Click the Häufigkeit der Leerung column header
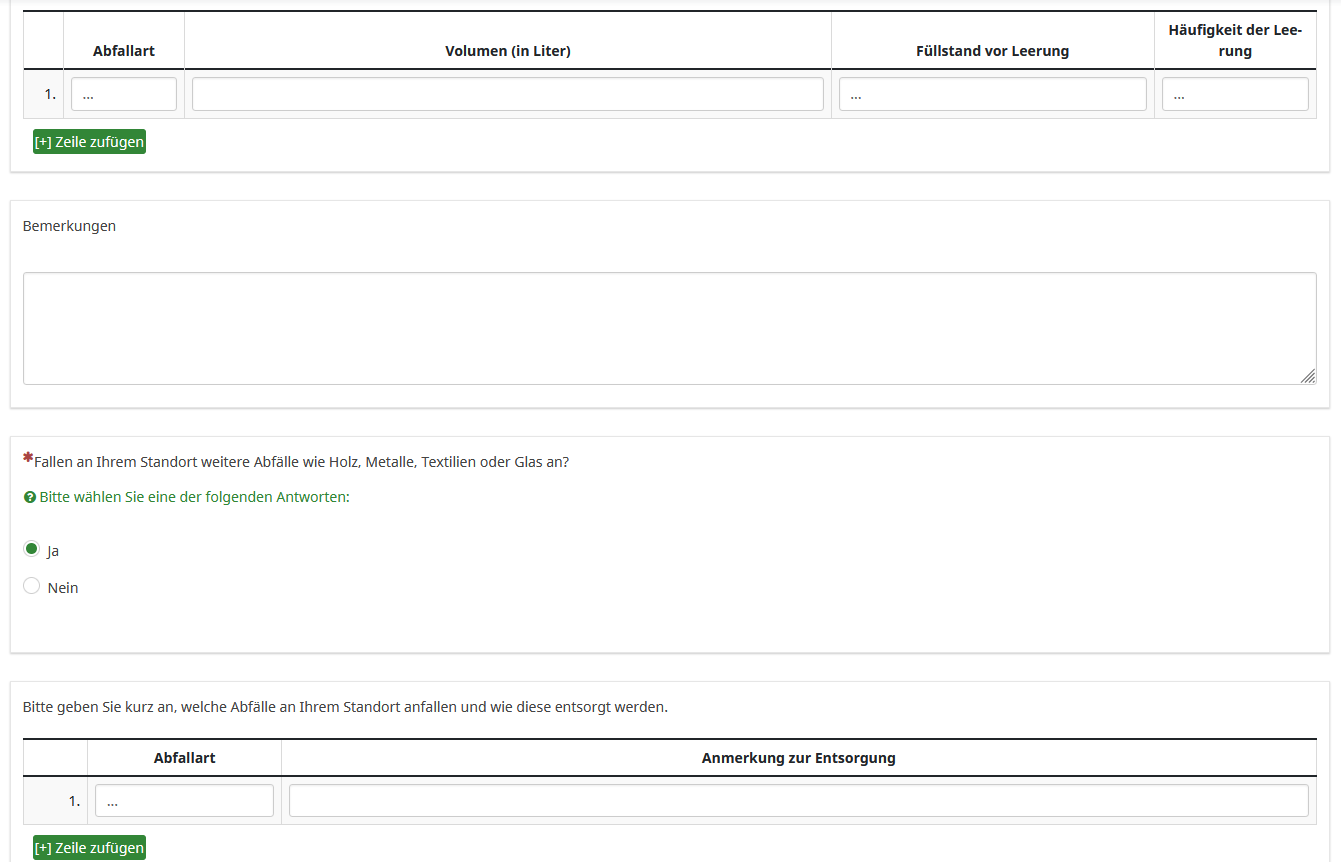 (x=1234, y=41)
